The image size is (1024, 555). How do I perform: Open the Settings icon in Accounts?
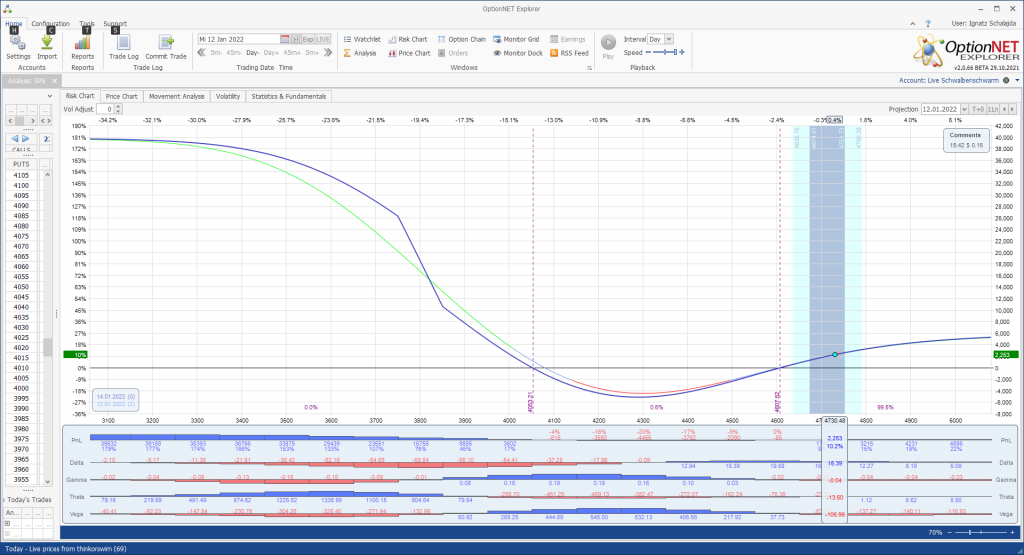(x=18, y=43)
